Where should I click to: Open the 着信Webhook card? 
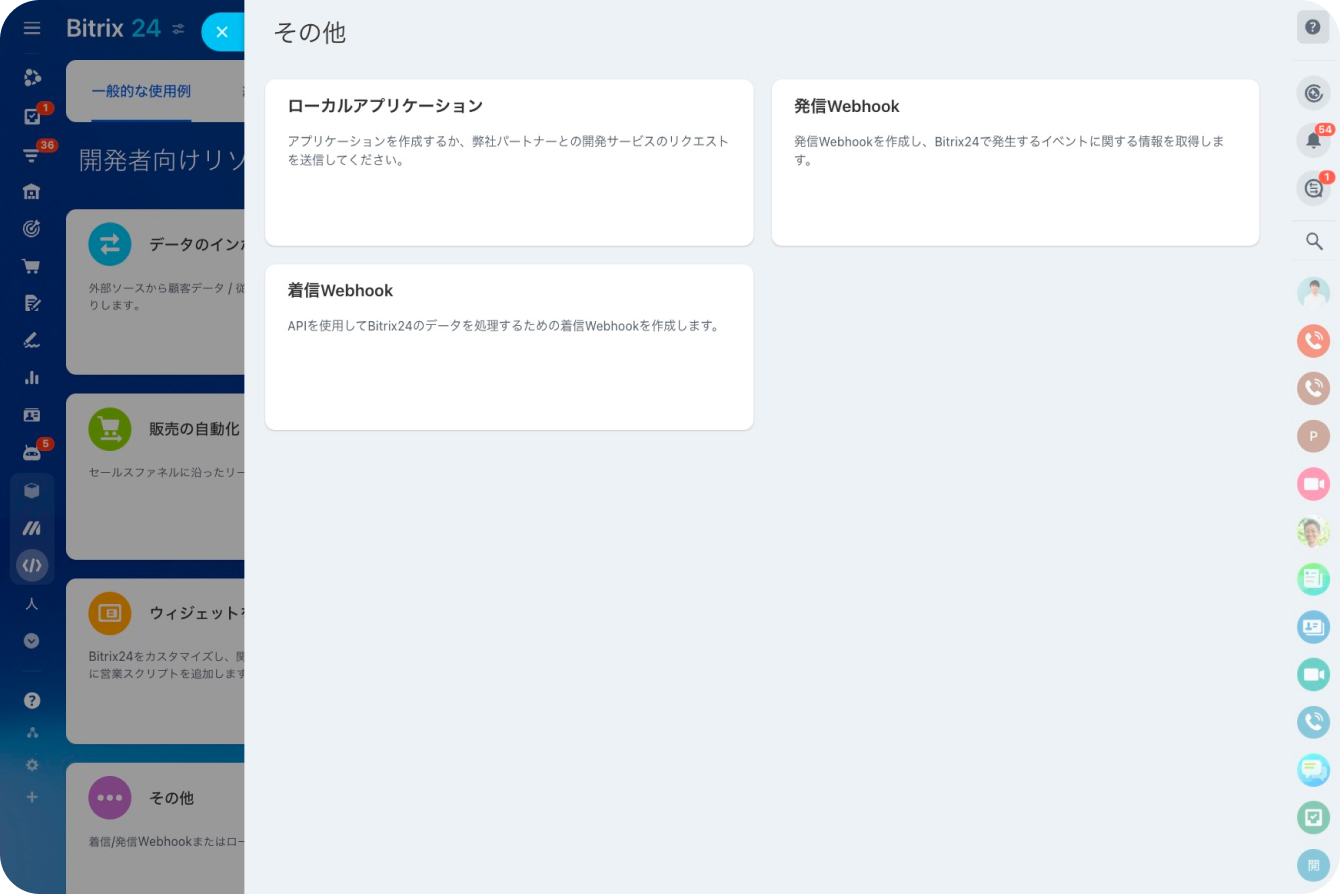click(508, 347)
